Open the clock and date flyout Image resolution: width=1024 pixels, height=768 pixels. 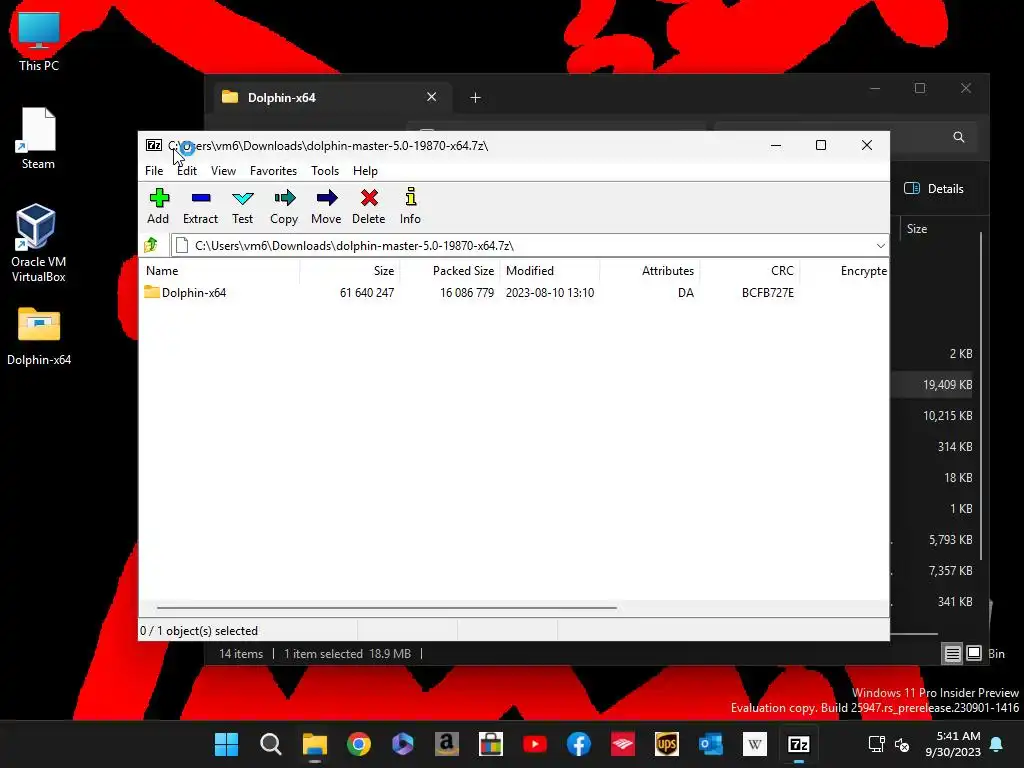(x=953, y=744)
